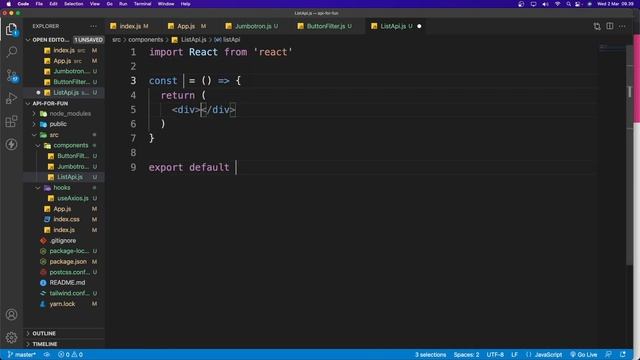Image resolution: width=640 pixels, height=360 pixels.
Task: Open the Source Control view
Action: [11, 75]
